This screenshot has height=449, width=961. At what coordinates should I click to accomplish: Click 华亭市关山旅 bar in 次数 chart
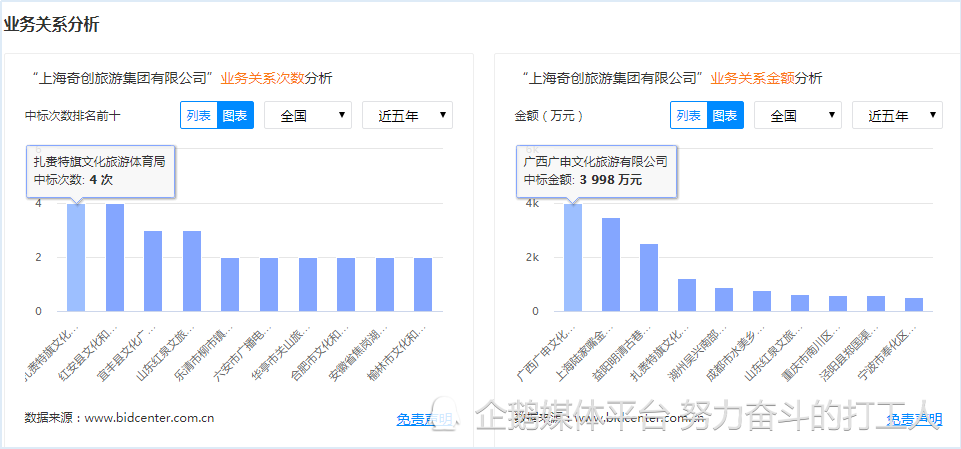308,285
